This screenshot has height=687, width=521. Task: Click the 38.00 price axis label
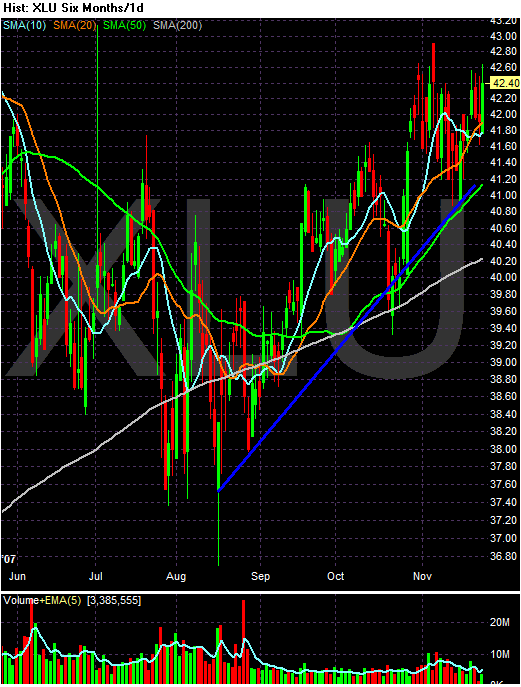tap(503, 449)
